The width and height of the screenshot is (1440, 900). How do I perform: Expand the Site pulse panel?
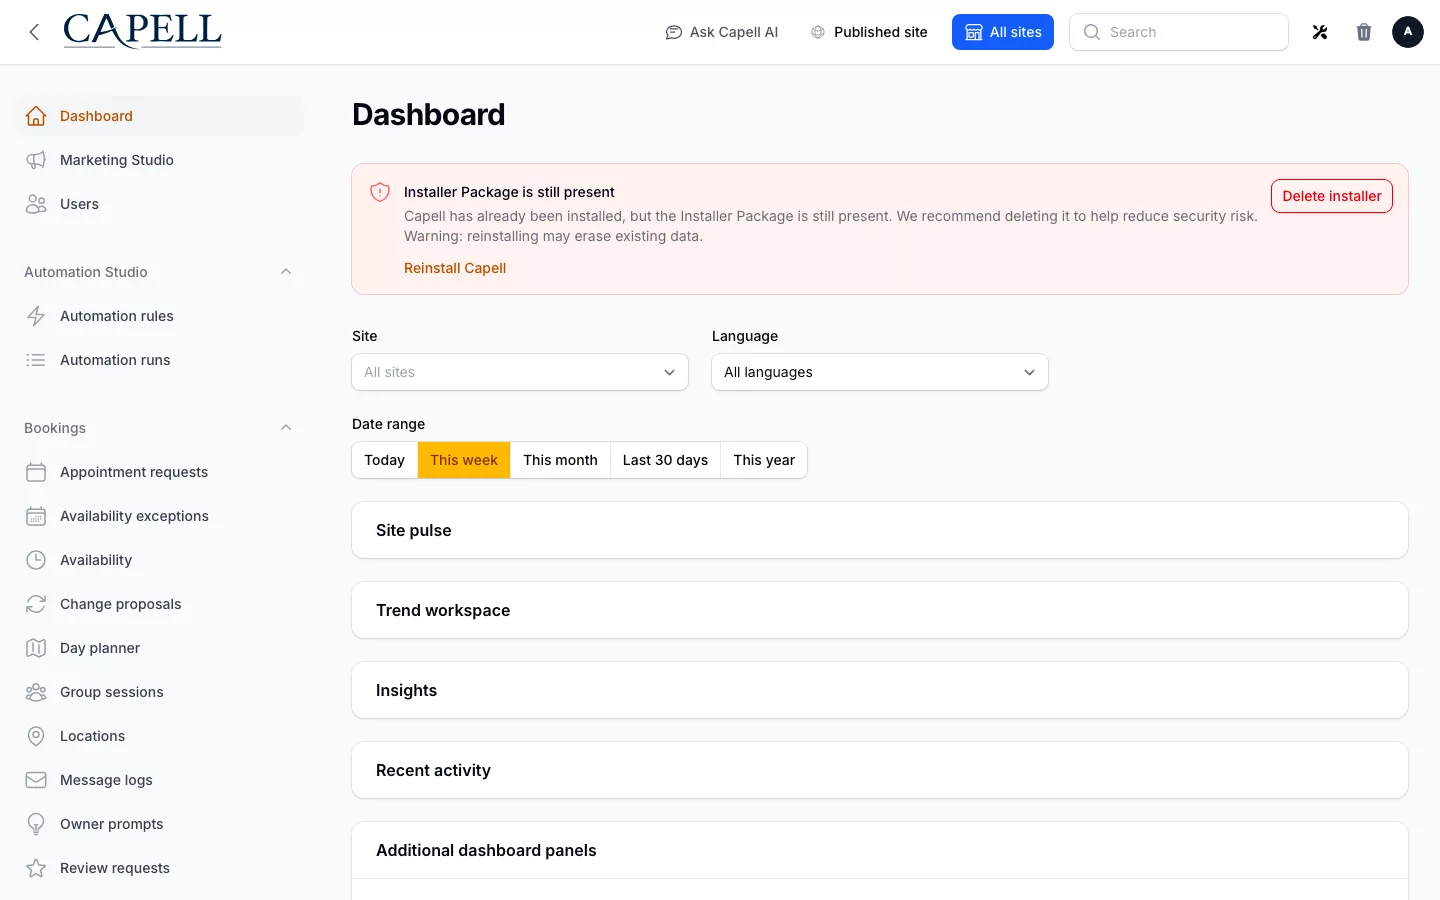880,530
